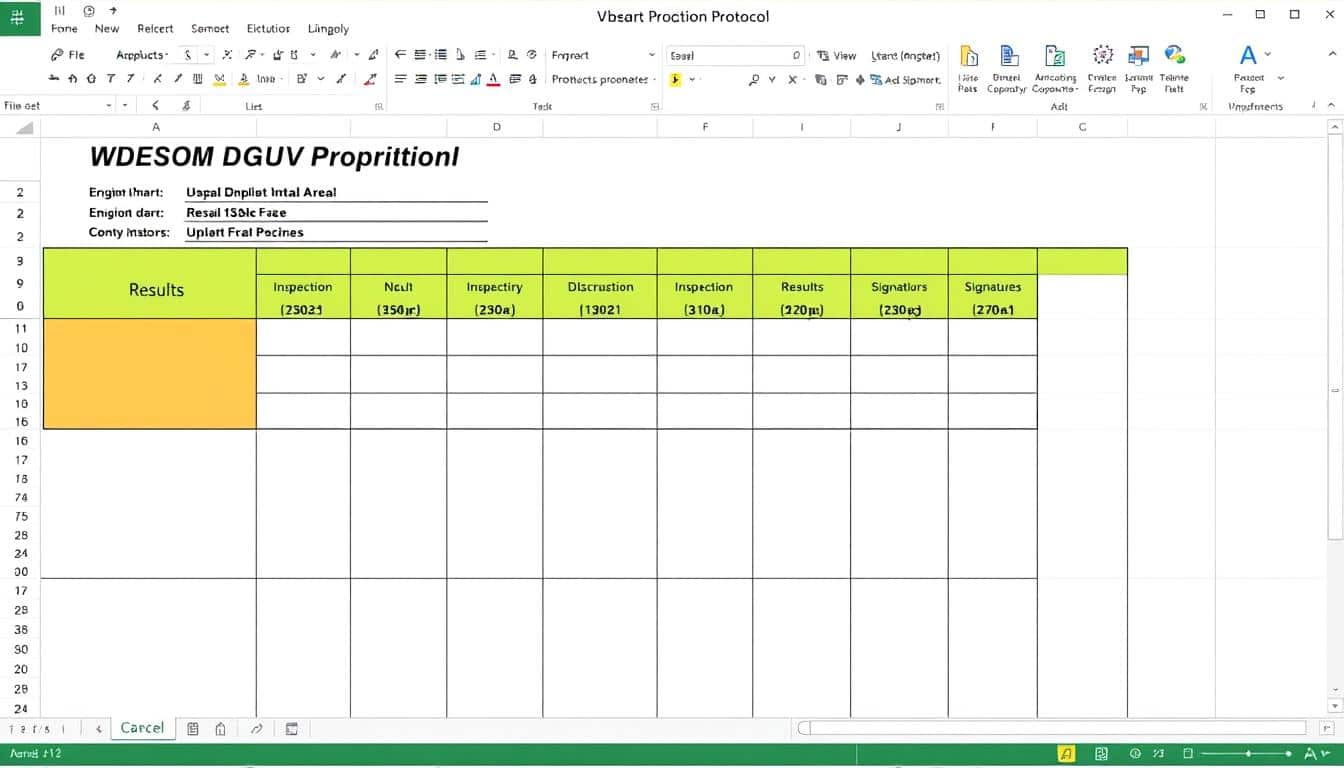Click the vertical scrollbar down arrow

point(1335,706)
